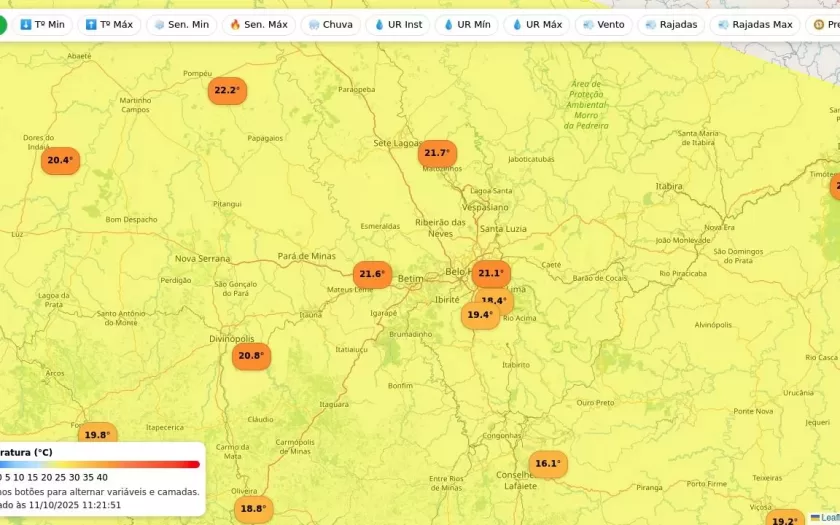Screen dimensions: 840x525
Task: Select the Tº Min layer button
Action: pos(43,25)
